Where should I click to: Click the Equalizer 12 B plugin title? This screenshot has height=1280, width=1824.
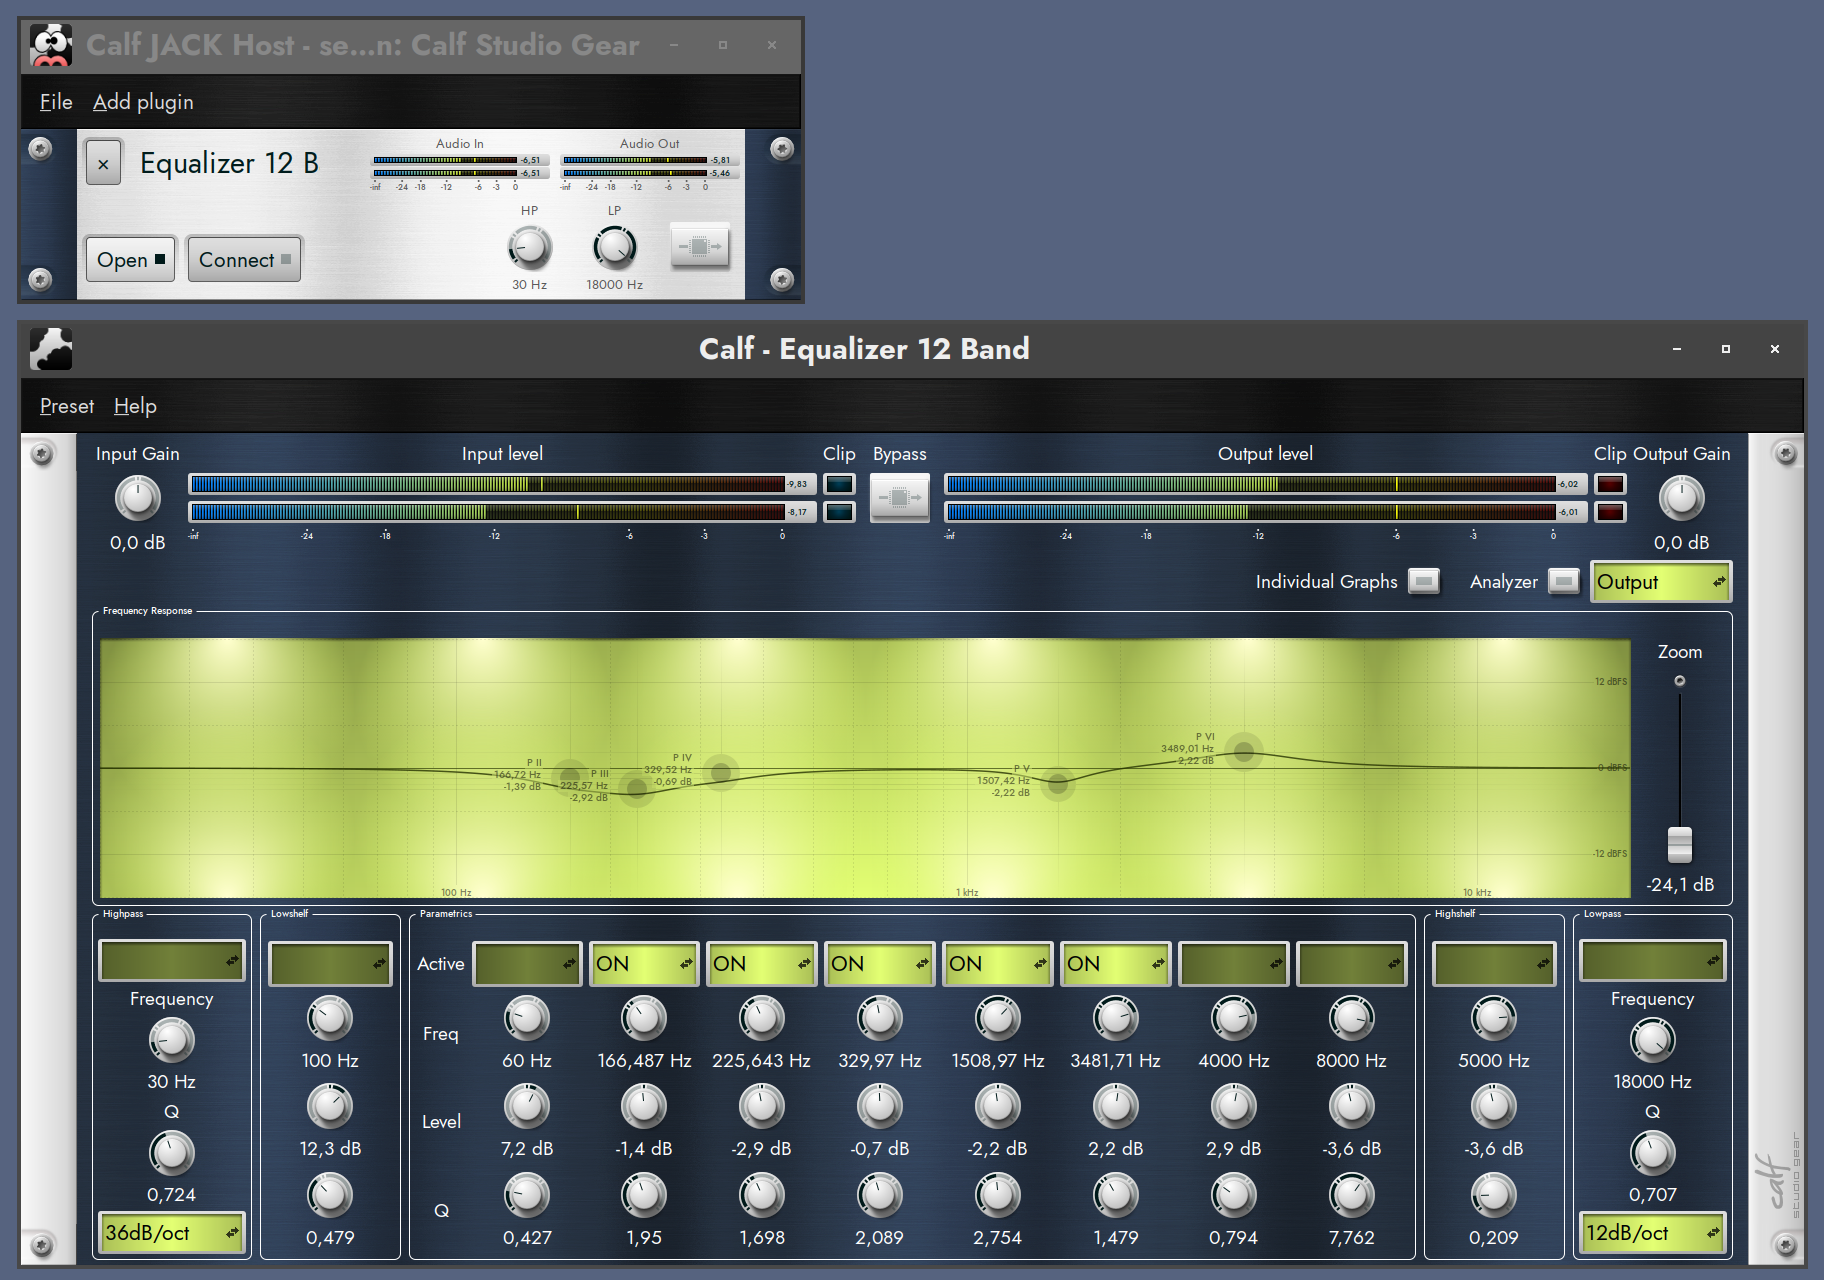coord(229,163)
